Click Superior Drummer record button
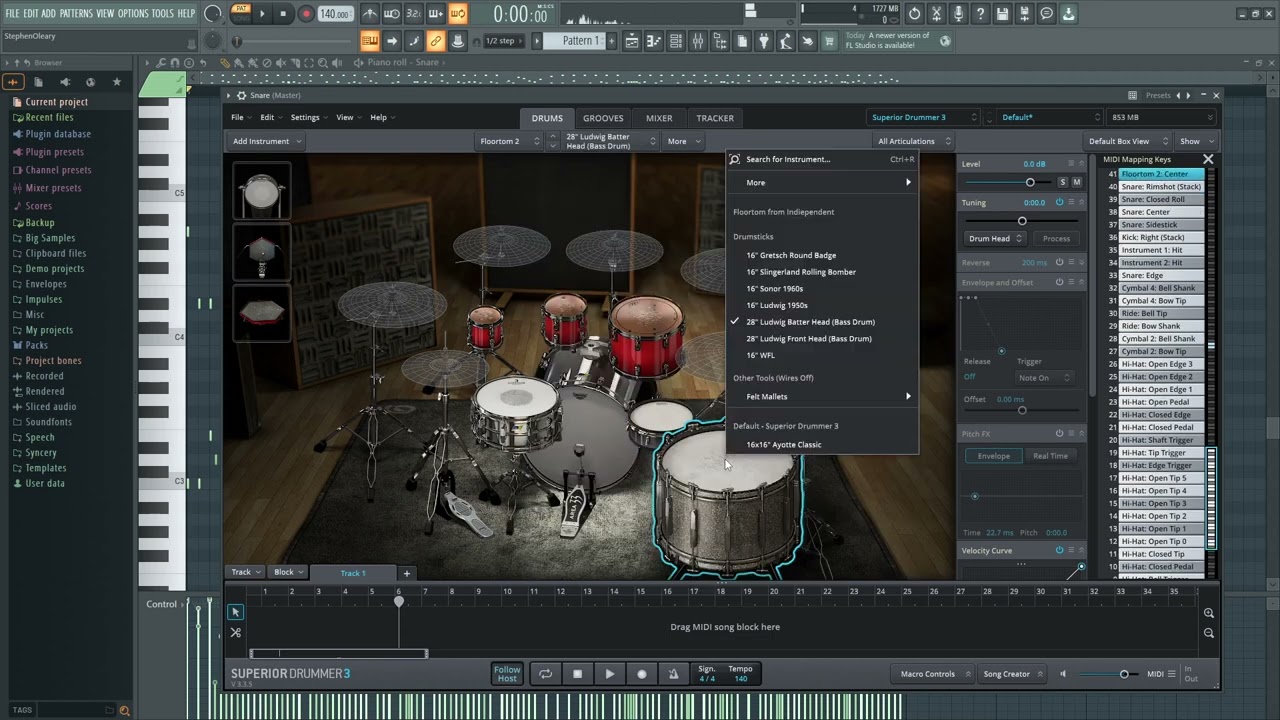 (x=642, y=674)
